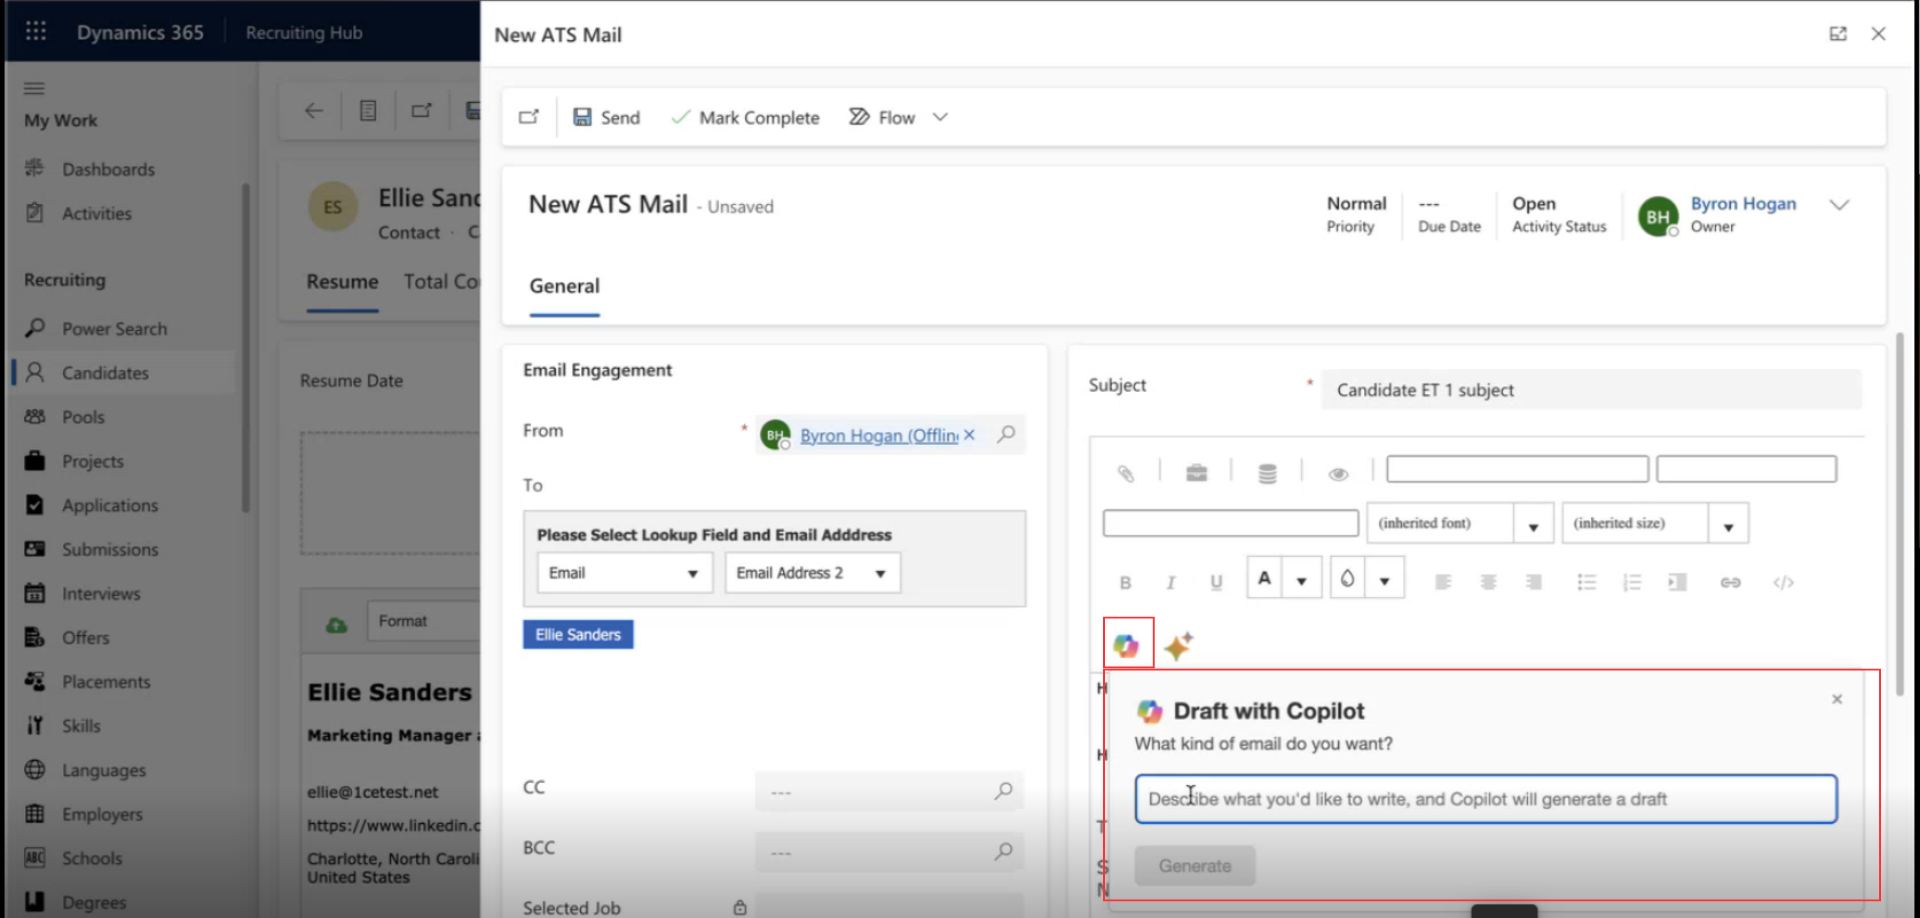Center align the text

[1488, 582]
